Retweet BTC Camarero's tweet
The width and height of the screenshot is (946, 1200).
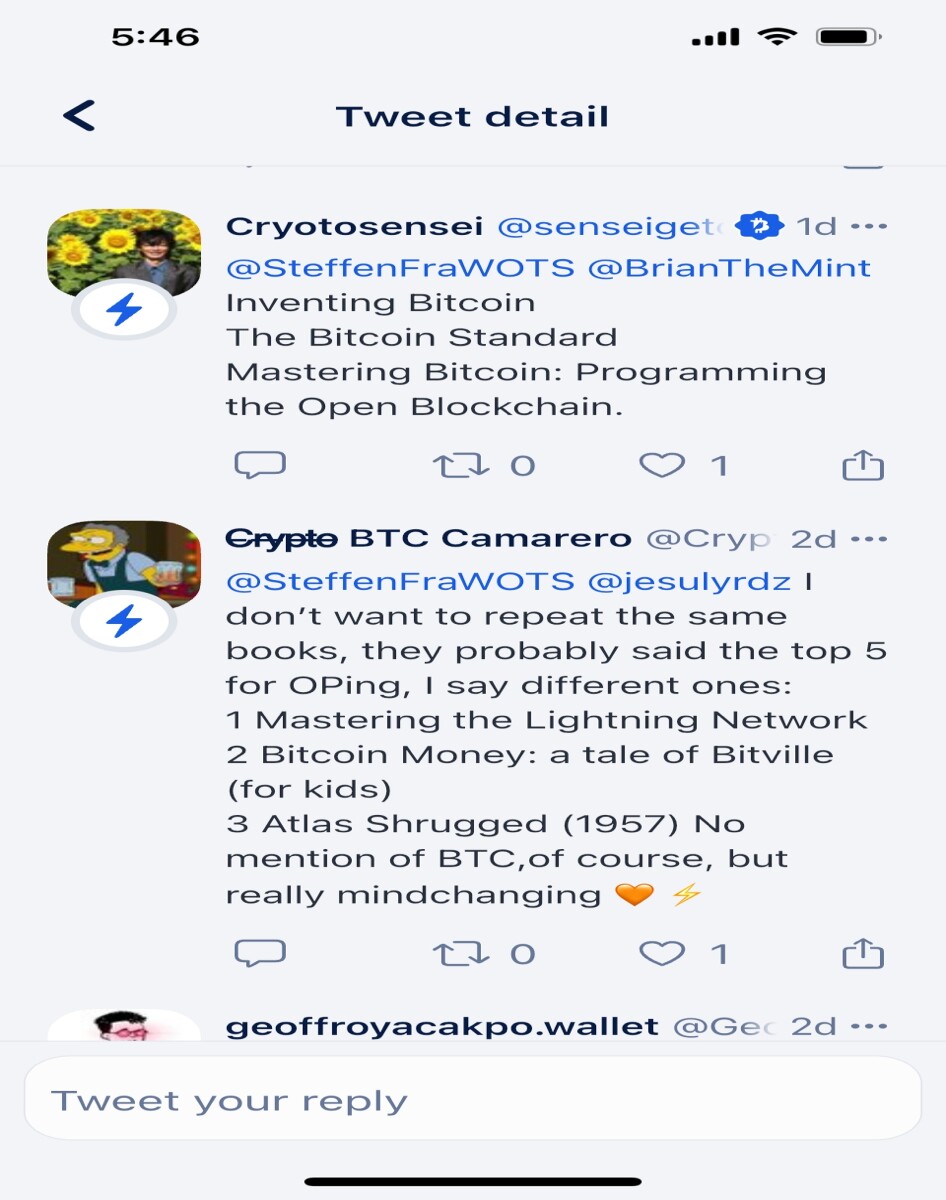click(x=458, y=954)
